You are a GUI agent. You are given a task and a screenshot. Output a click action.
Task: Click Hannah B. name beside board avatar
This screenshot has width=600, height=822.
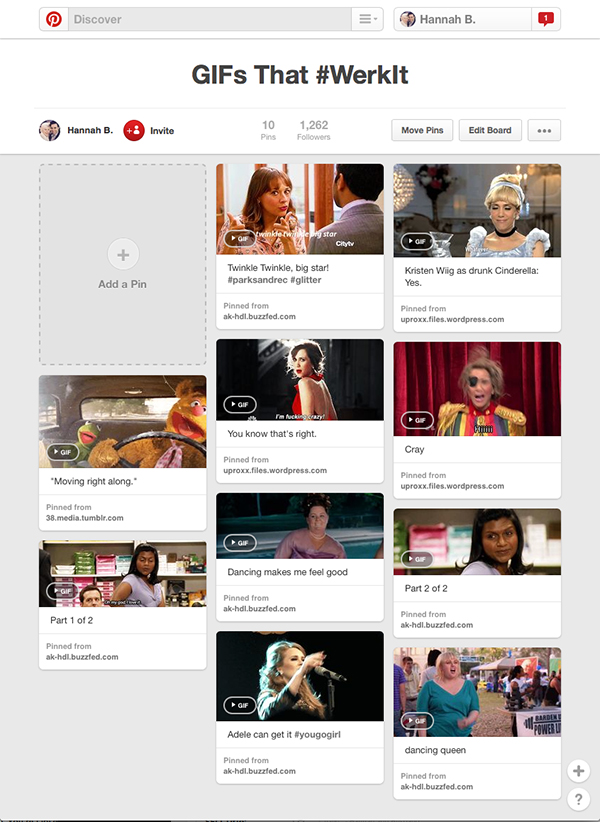90,131
